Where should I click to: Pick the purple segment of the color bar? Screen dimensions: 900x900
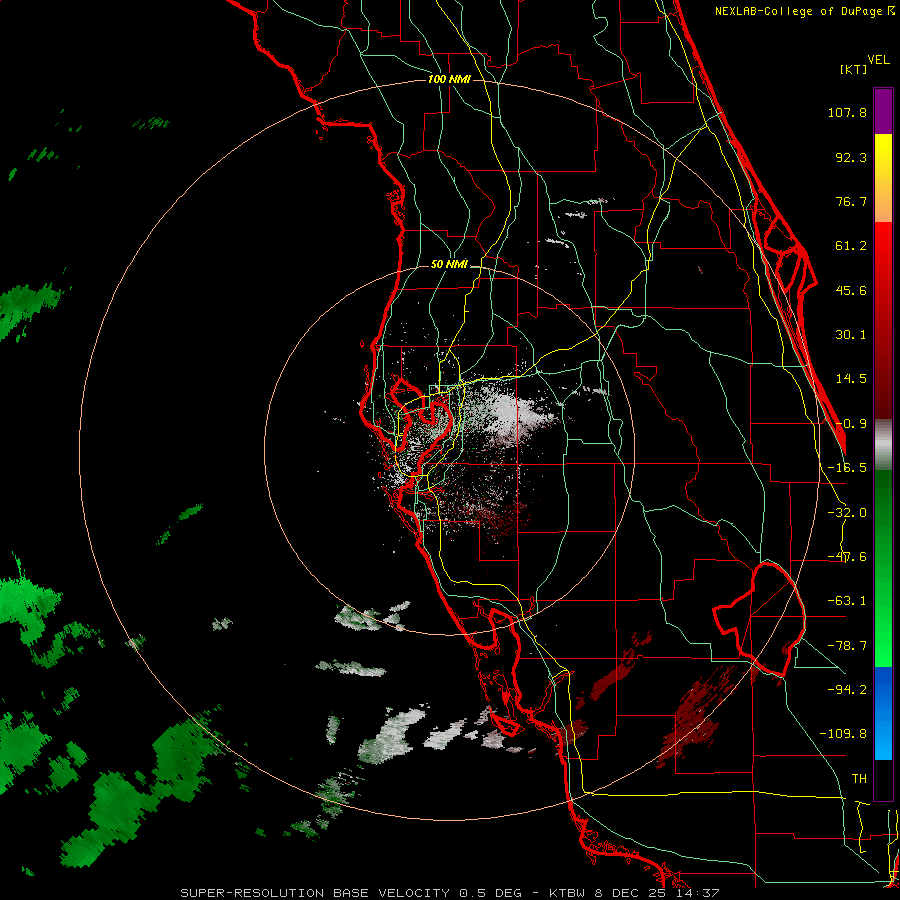click(883, 111)
